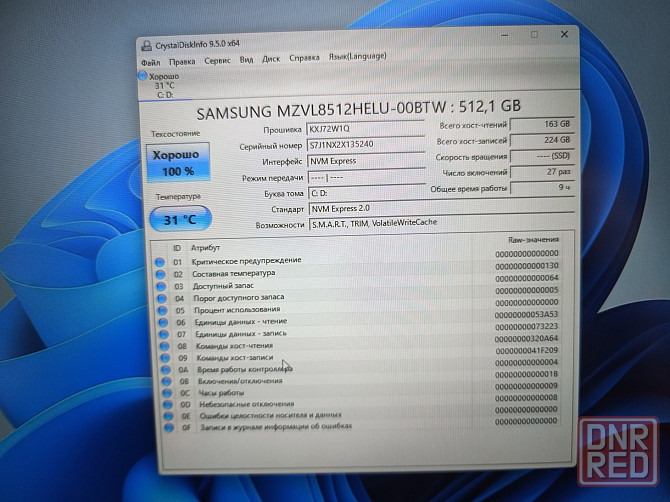Open the Диск menu
670x502 pixels.
click(x=271, y=59)
